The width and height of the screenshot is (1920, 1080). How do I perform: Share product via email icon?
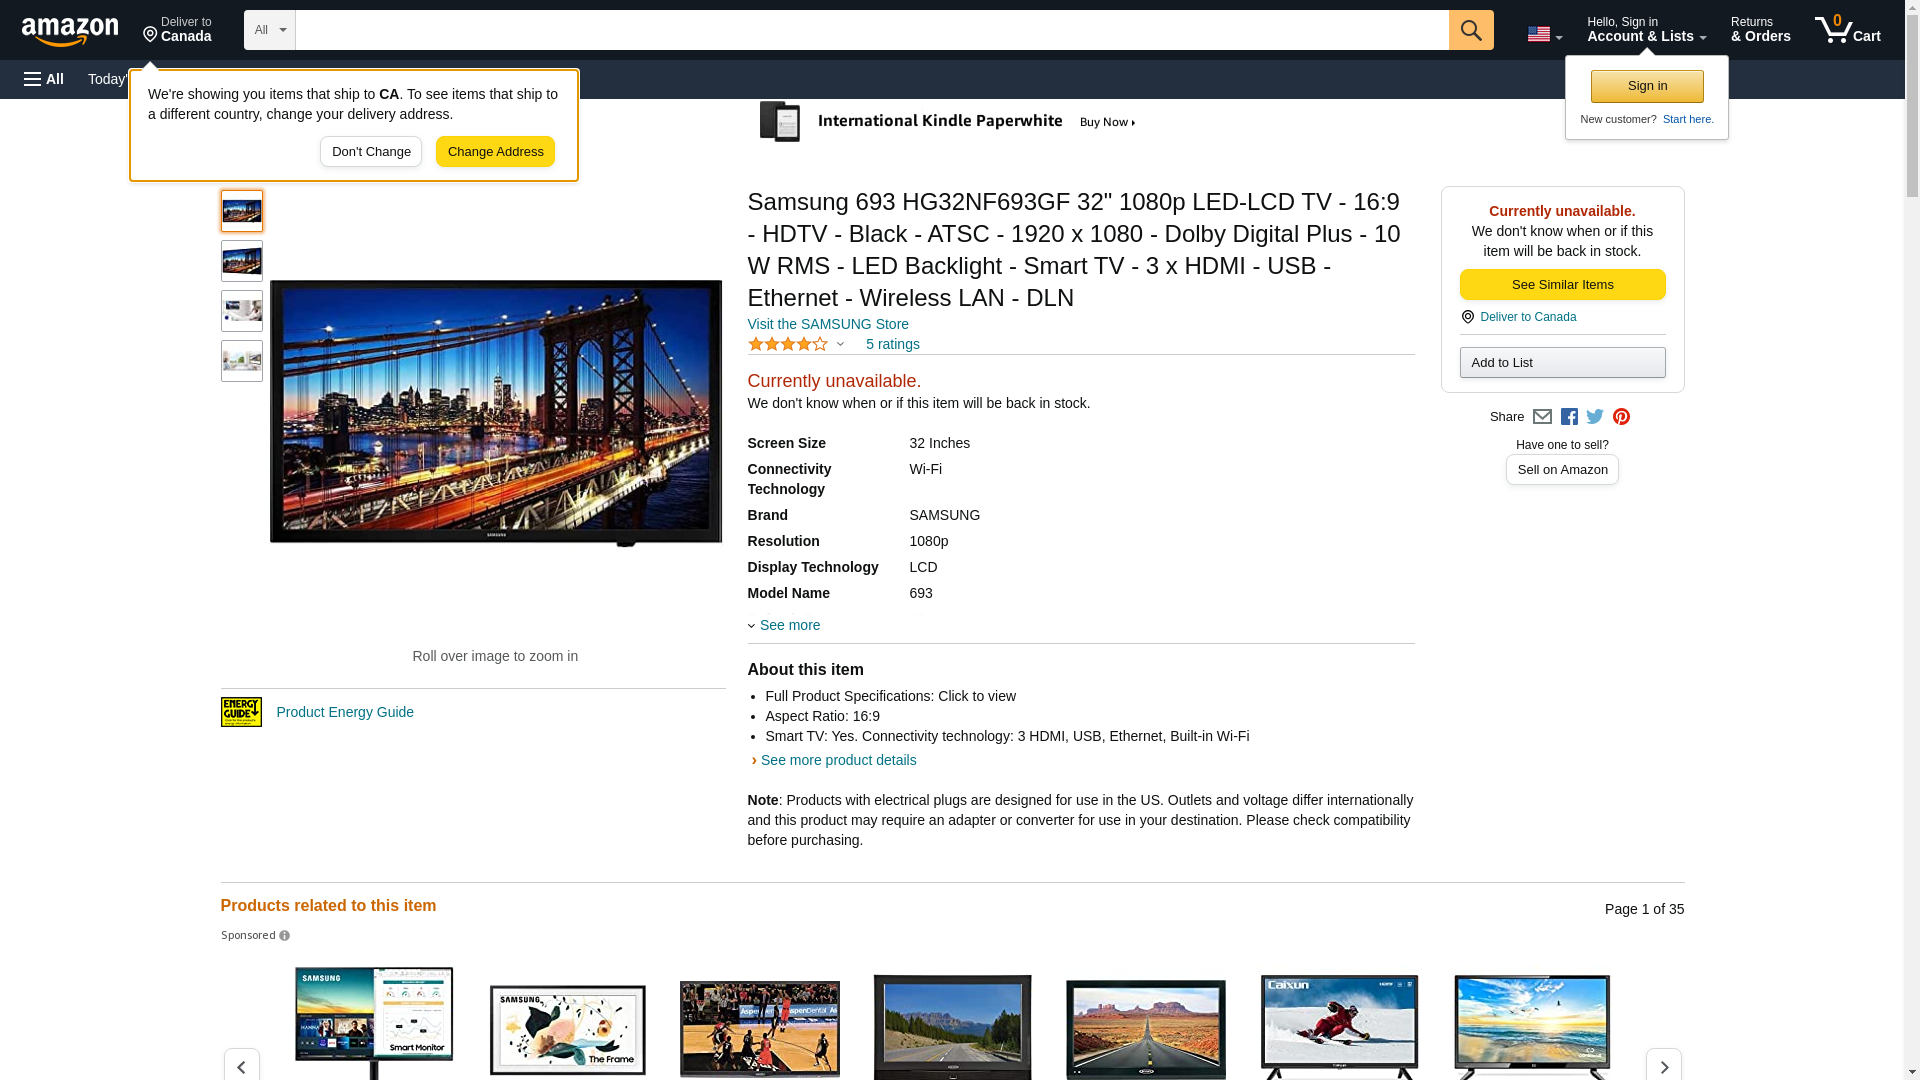pyautogui.click(x=1542, y=417)
